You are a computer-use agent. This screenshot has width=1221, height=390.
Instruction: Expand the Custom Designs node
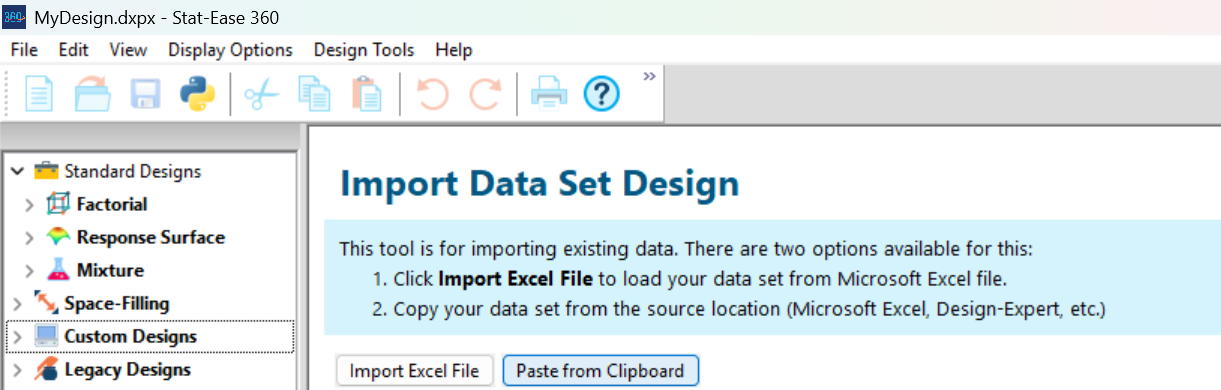18,336
